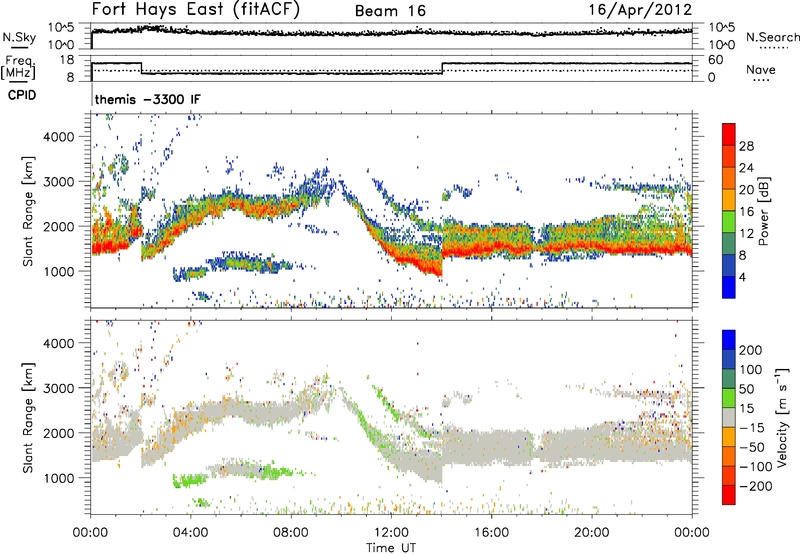Click the "20:00" time tick label
The image size is (800, 554).
coord(592,533)
